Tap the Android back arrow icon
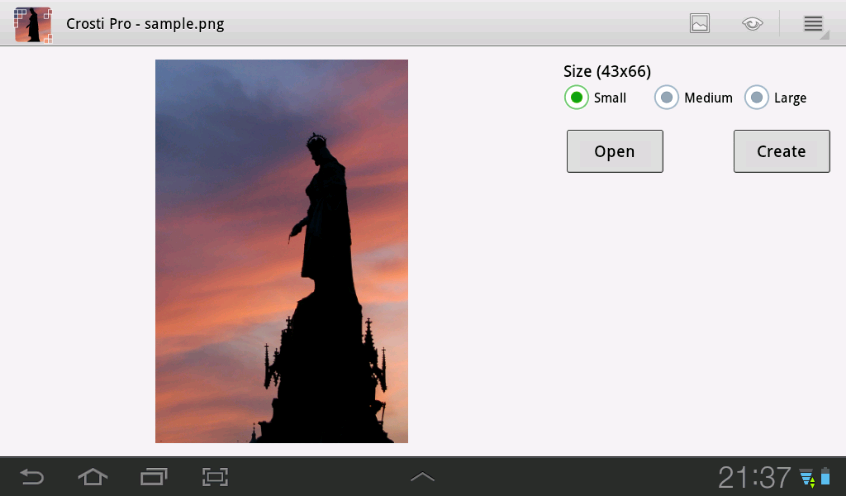Viewport: 846px width, 496px height. (x=32, y=477)
